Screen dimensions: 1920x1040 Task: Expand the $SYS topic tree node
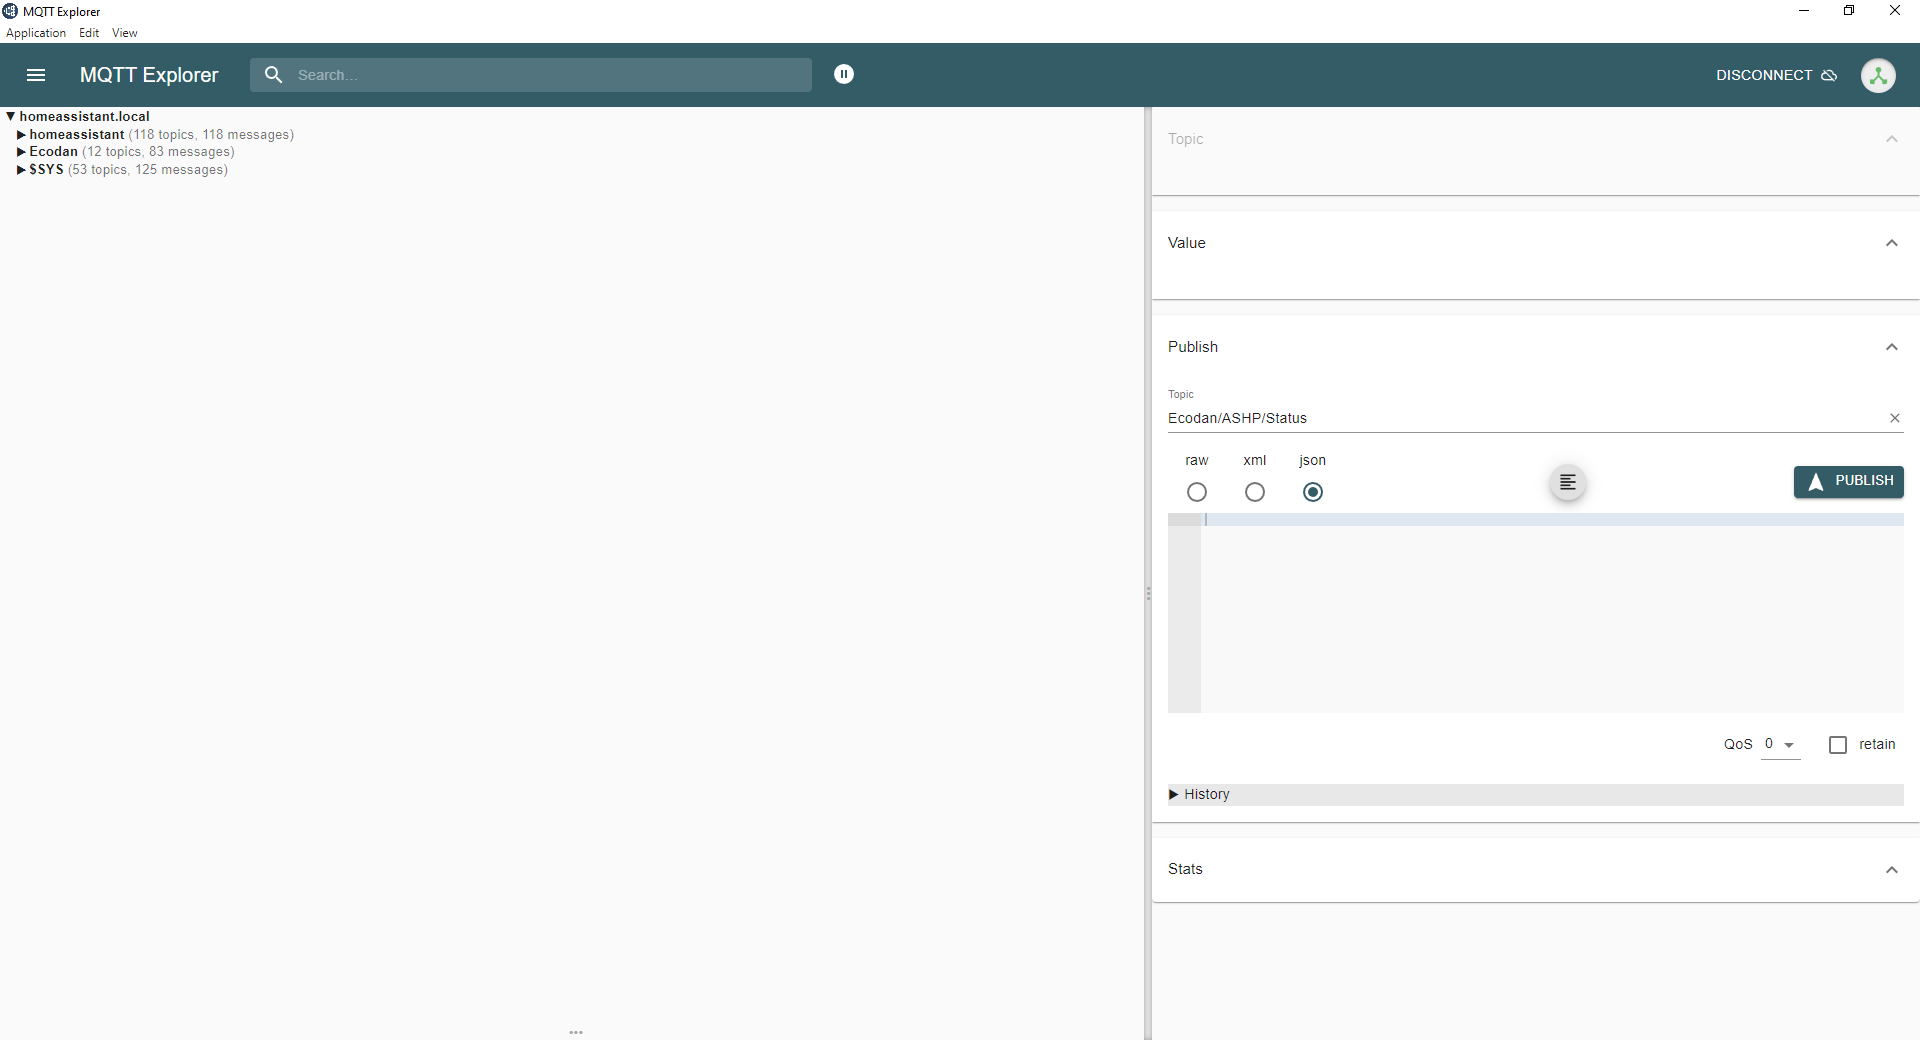point(21,170)
